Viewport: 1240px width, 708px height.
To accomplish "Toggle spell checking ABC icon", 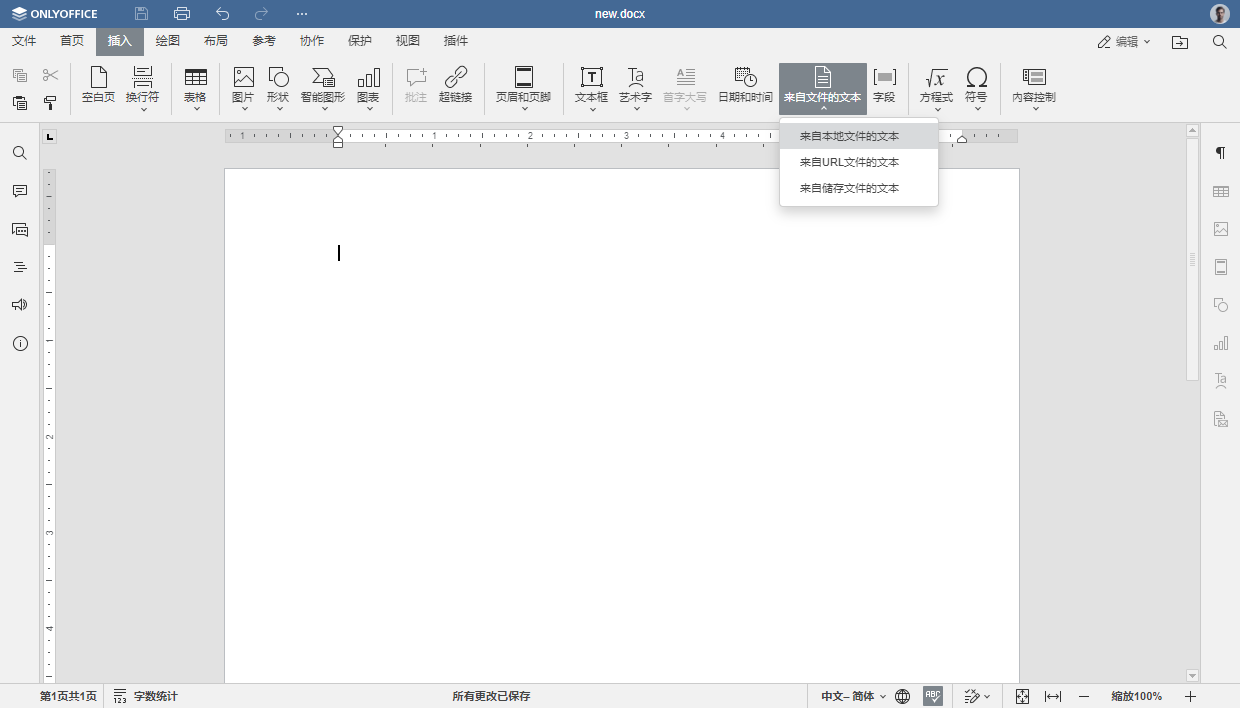I will [933, 696].
